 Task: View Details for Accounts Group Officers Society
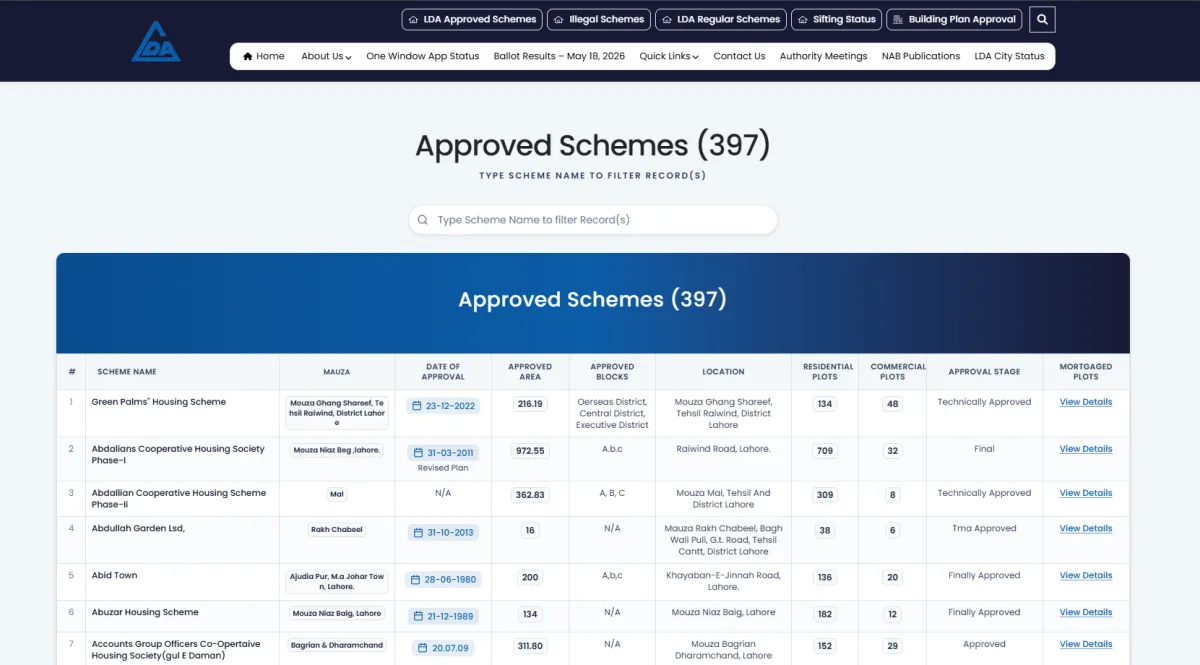click(1086, 644)
